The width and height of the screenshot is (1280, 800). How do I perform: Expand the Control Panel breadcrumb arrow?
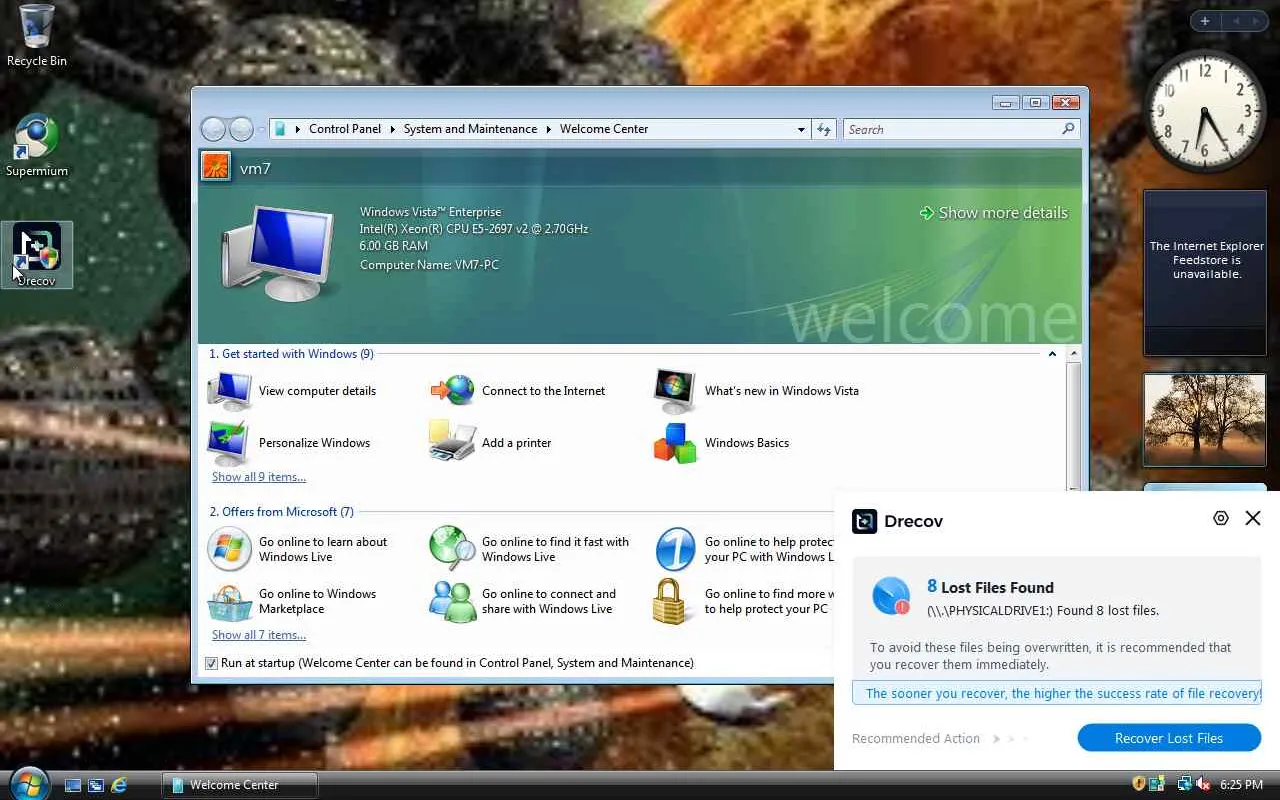392,129
